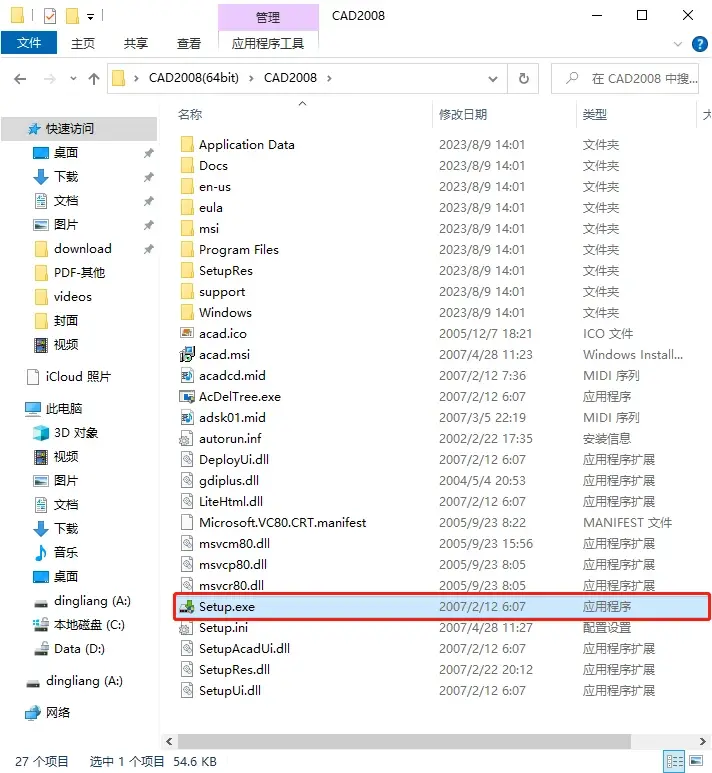This screenshot has height=773, width=712.
Task: Select the SetupAcadUi.dll file
Action: click(244, 649)
